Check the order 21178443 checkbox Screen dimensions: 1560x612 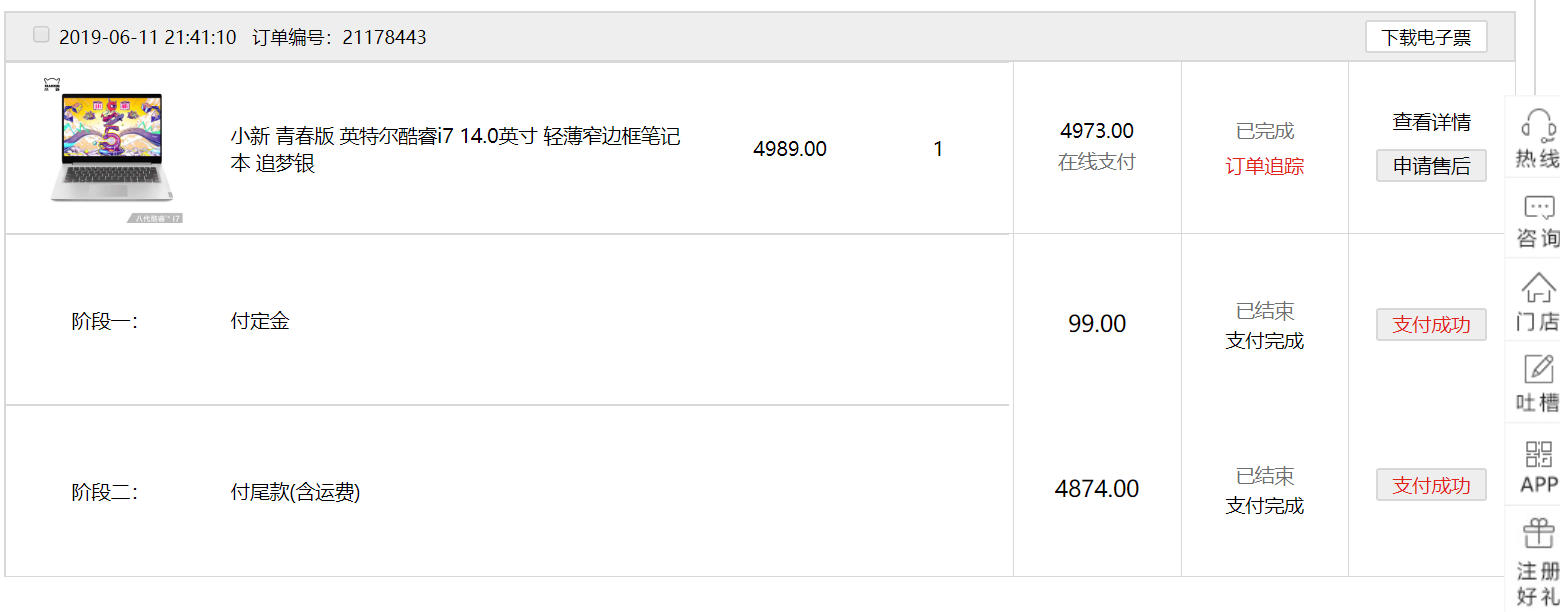point(41,35)
